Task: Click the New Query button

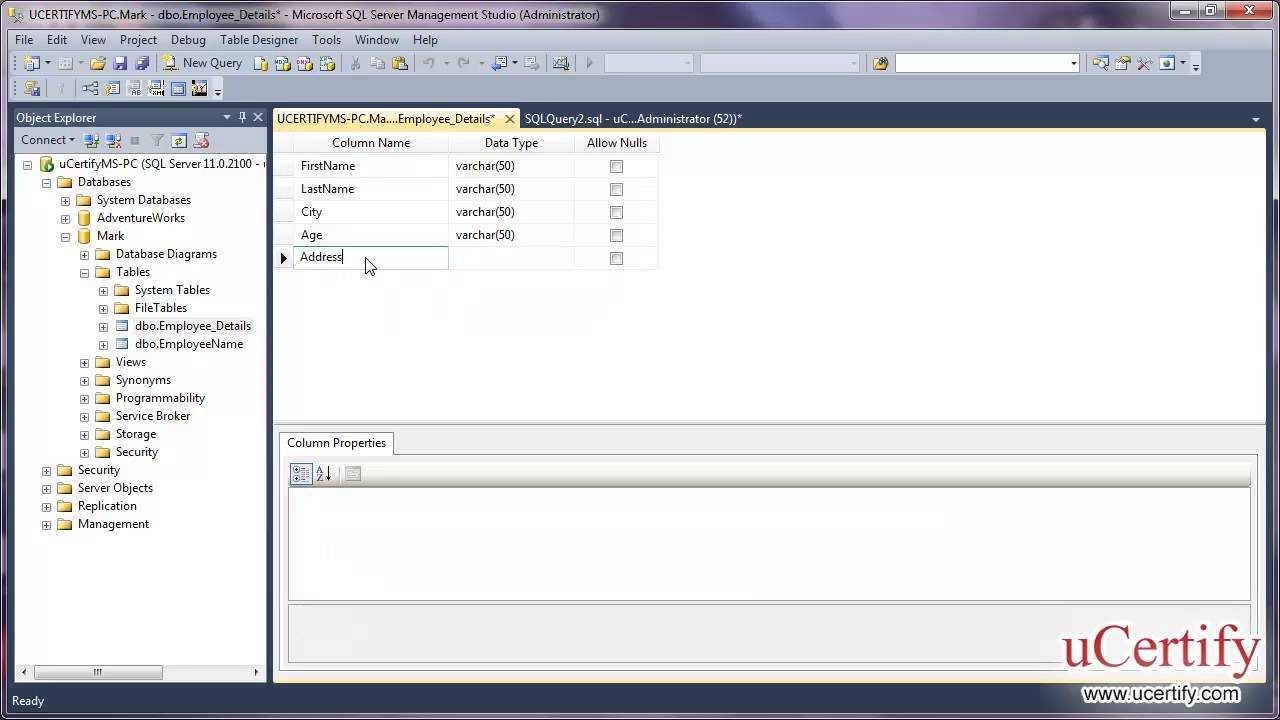Action: (x=202, y=63)
